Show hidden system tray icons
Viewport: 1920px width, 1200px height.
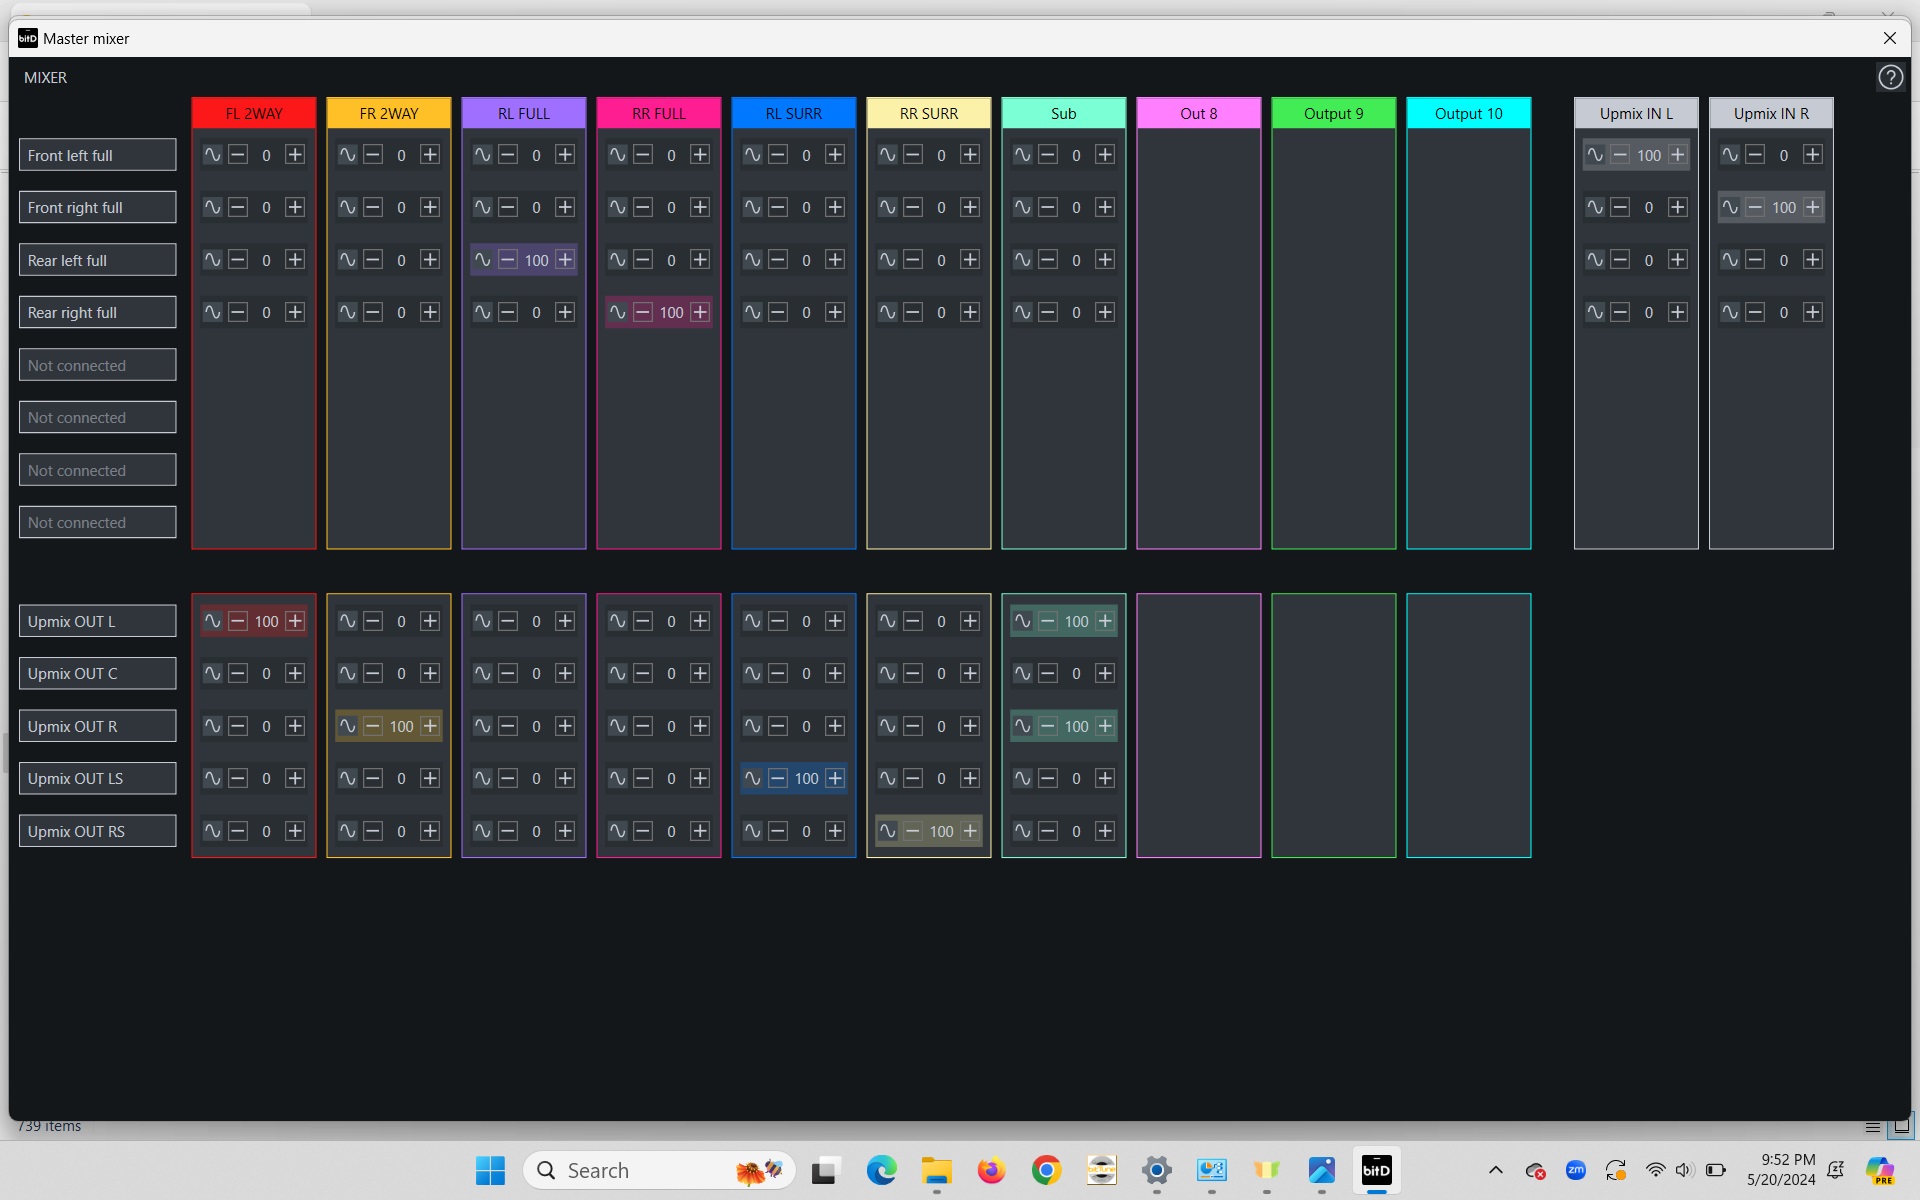pyautogui.click(x=1495, y=1170)
